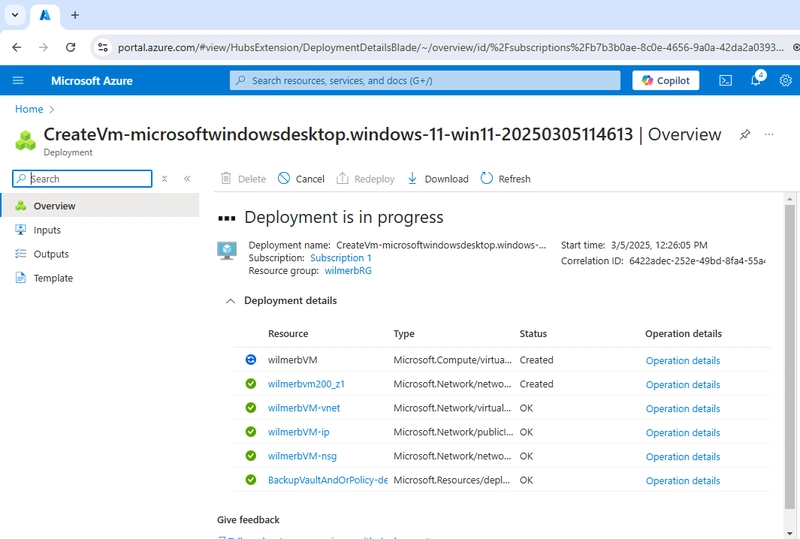Image resolution: width=800 pixels, height=539 pixels.
Task: Open the notifications bell
Action: coord(757,79)
